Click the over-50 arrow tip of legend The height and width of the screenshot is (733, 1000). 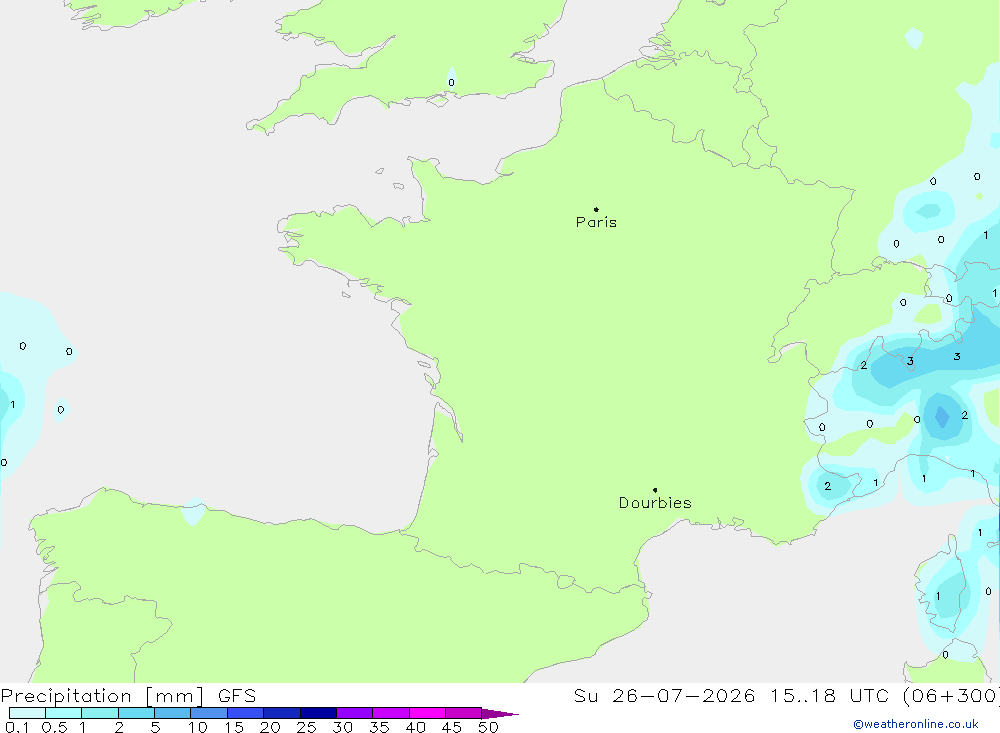[499, 714]
